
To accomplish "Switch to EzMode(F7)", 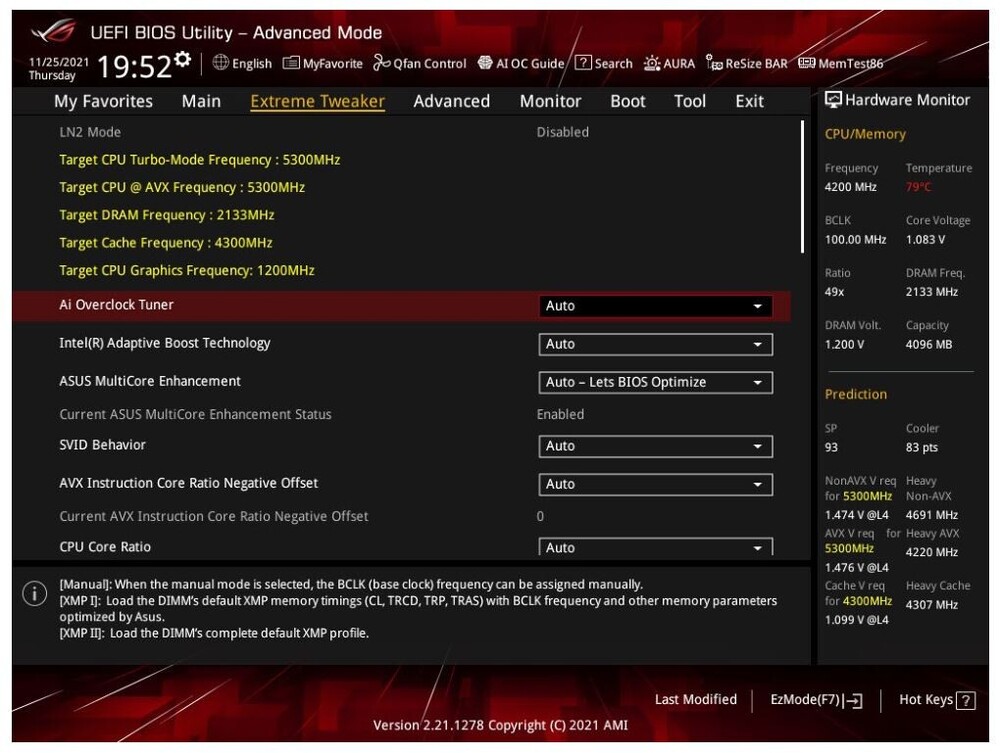I will click(816, 700).
